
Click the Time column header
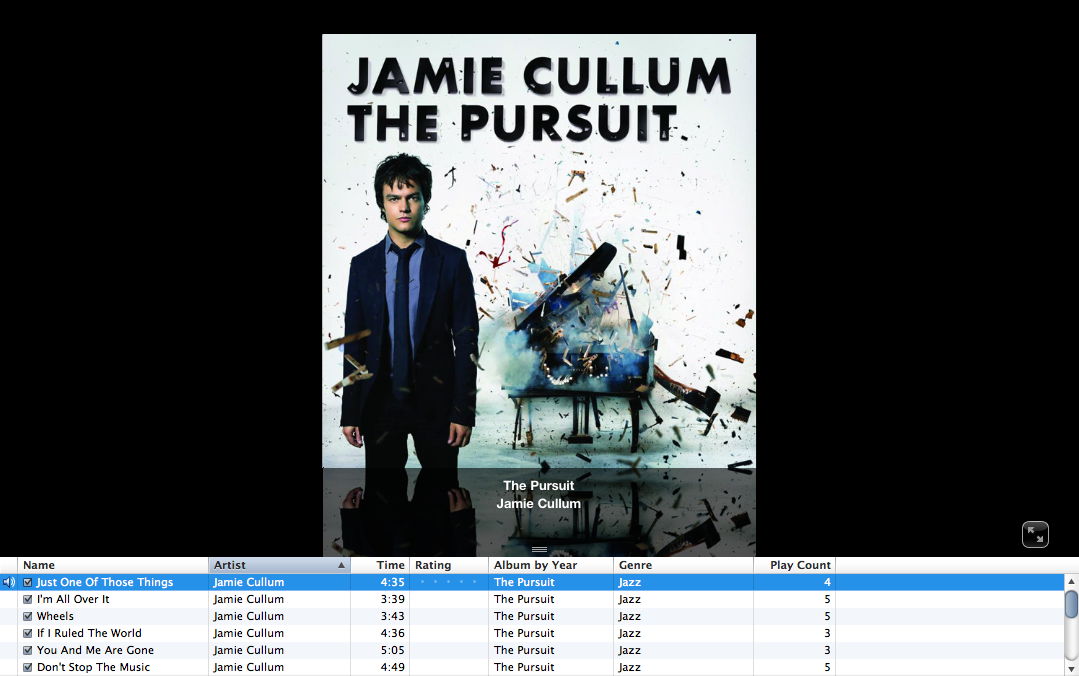[x=380, y=565]
